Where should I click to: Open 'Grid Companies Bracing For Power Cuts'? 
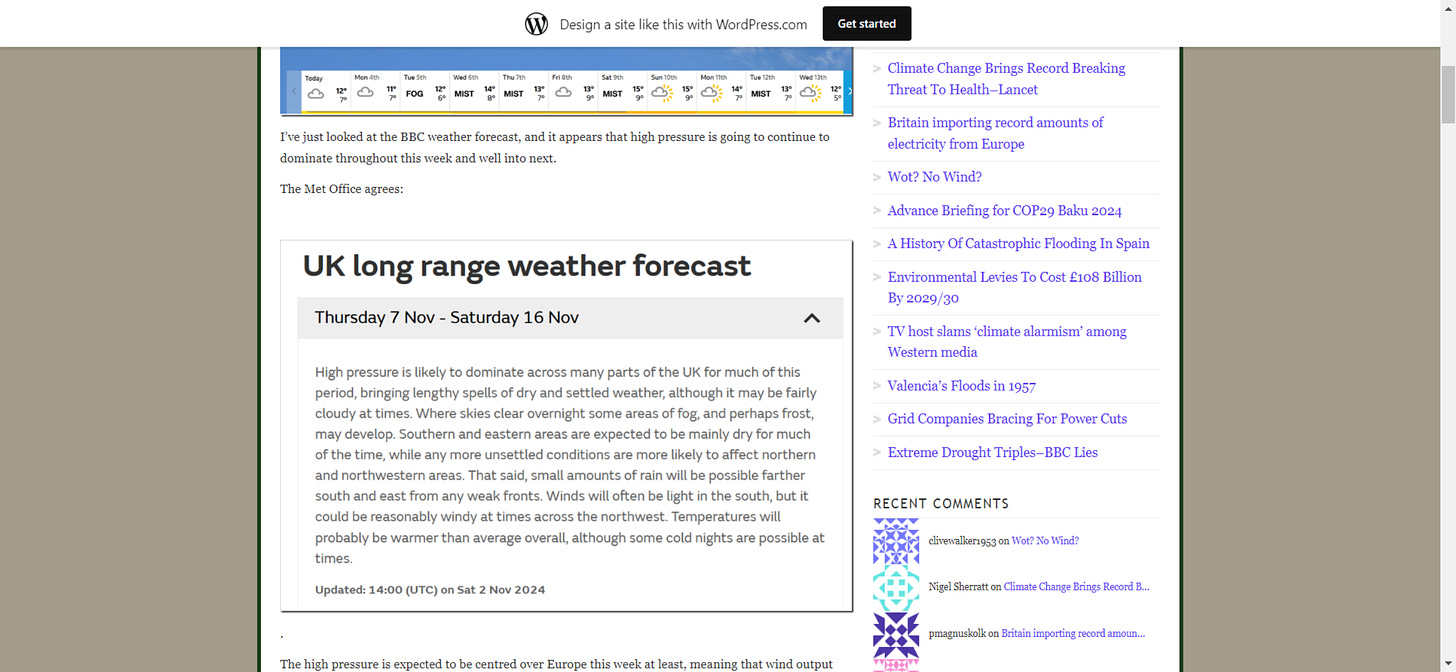point(1007,419)
